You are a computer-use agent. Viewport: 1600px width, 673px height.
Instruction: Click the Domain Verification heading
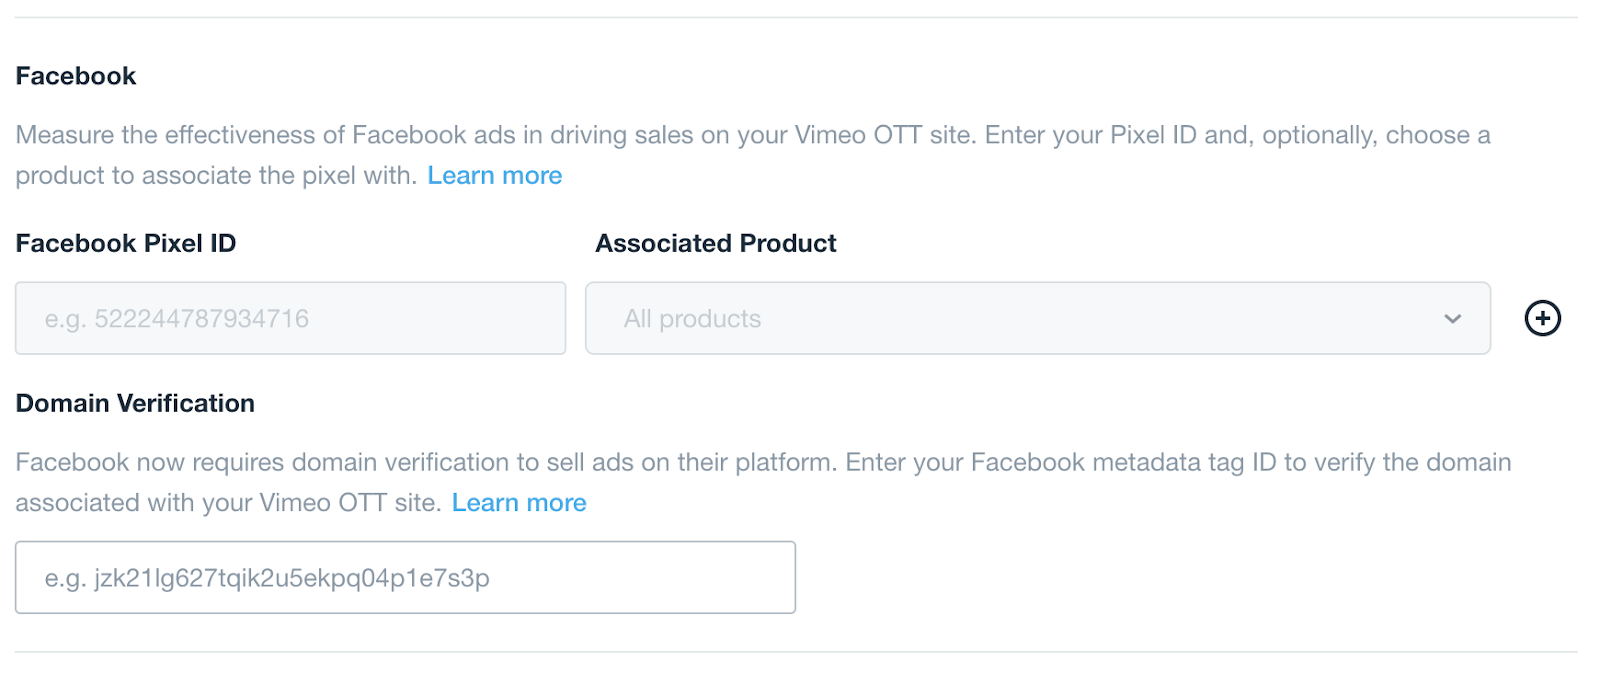(135, 403)
